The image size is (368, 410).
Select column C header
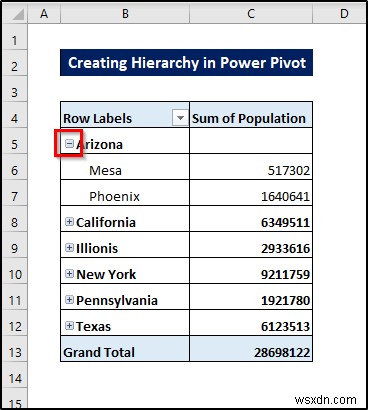(251, 14)
